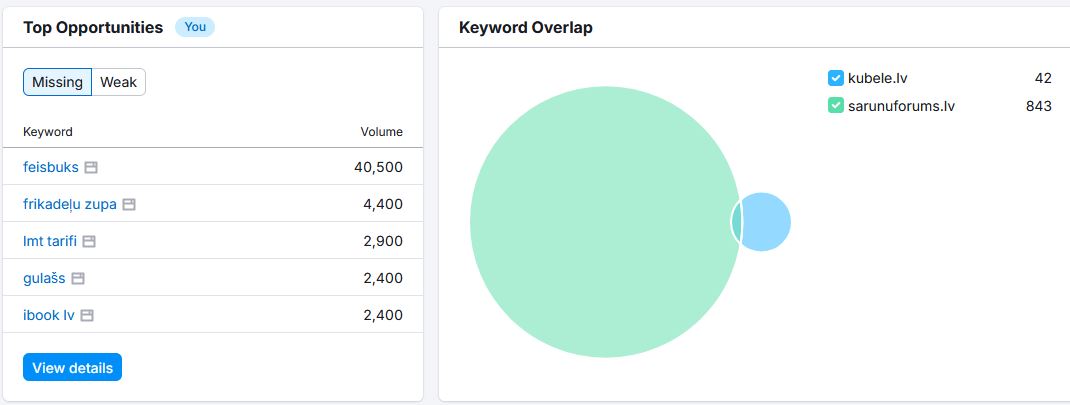
Task: Click the lmt tarifi keyword link
Action: (50, 241)
